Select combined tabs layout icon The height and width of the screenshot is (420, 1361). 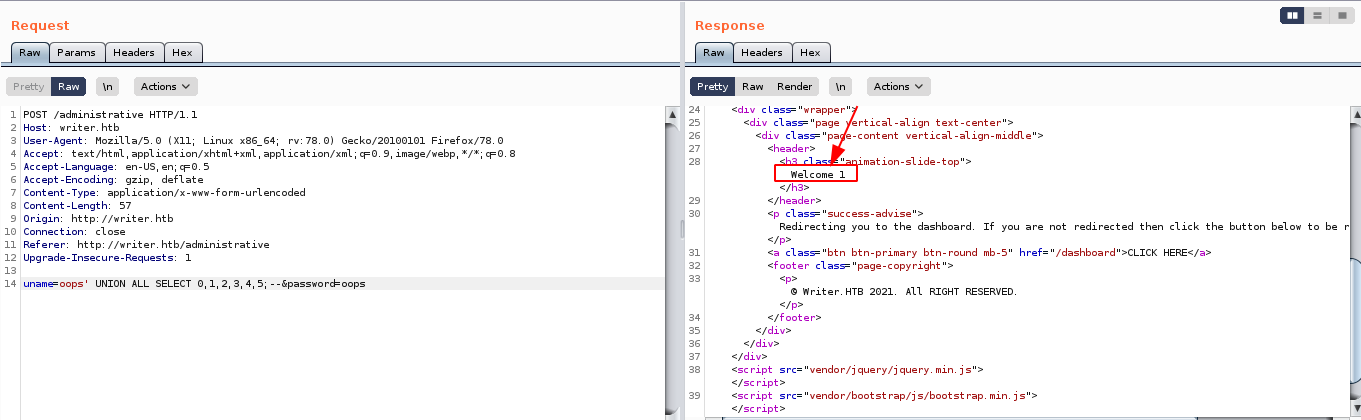click(x=1341, y=15)
